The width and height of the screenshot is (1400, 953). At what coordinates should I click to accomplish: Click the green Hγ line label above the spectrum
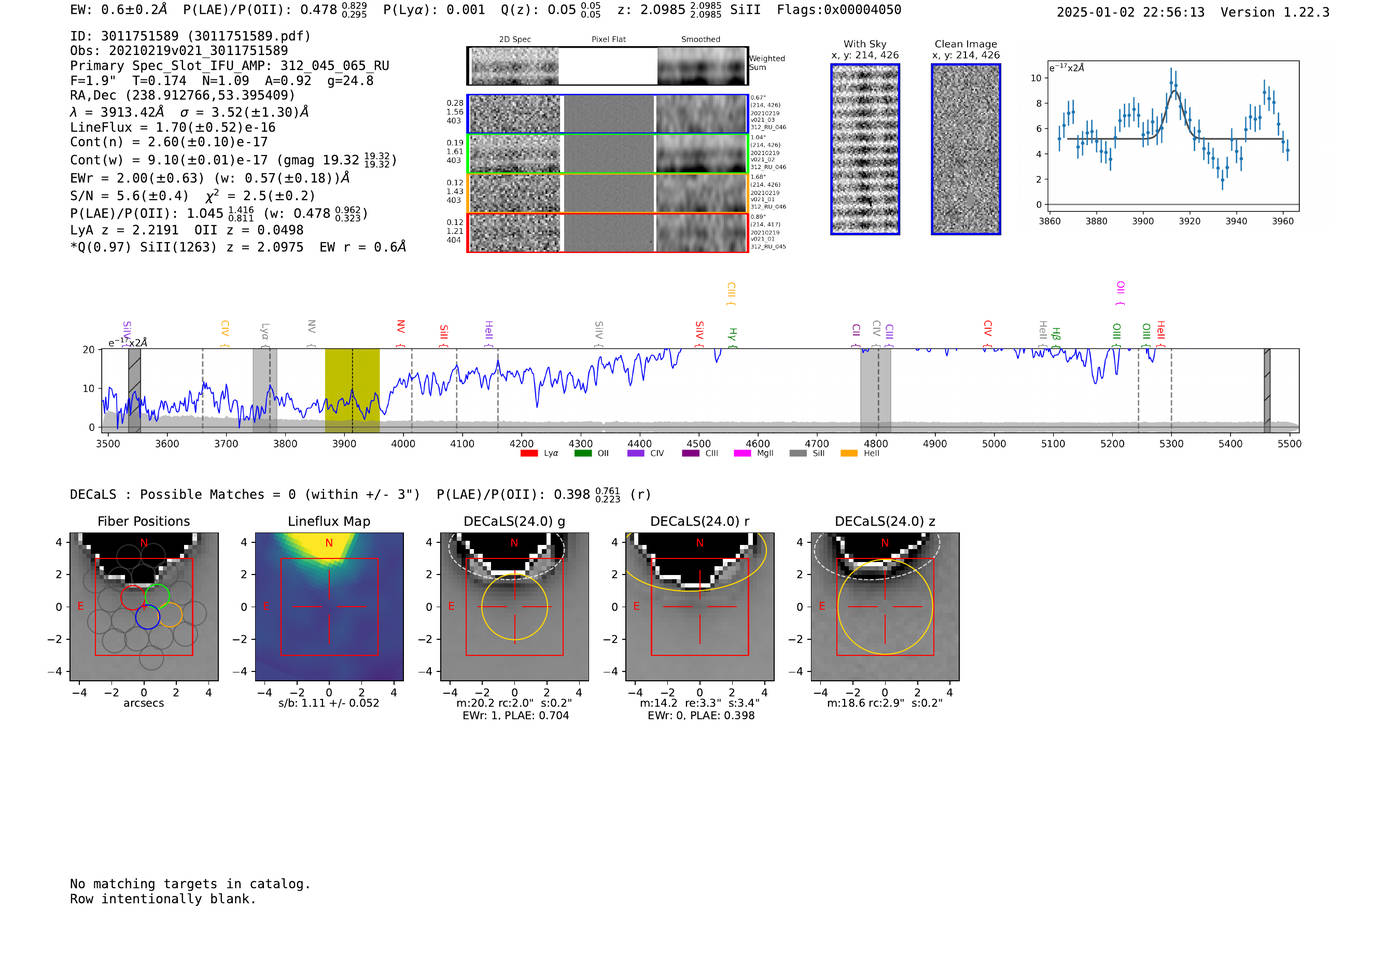point(732,336)
